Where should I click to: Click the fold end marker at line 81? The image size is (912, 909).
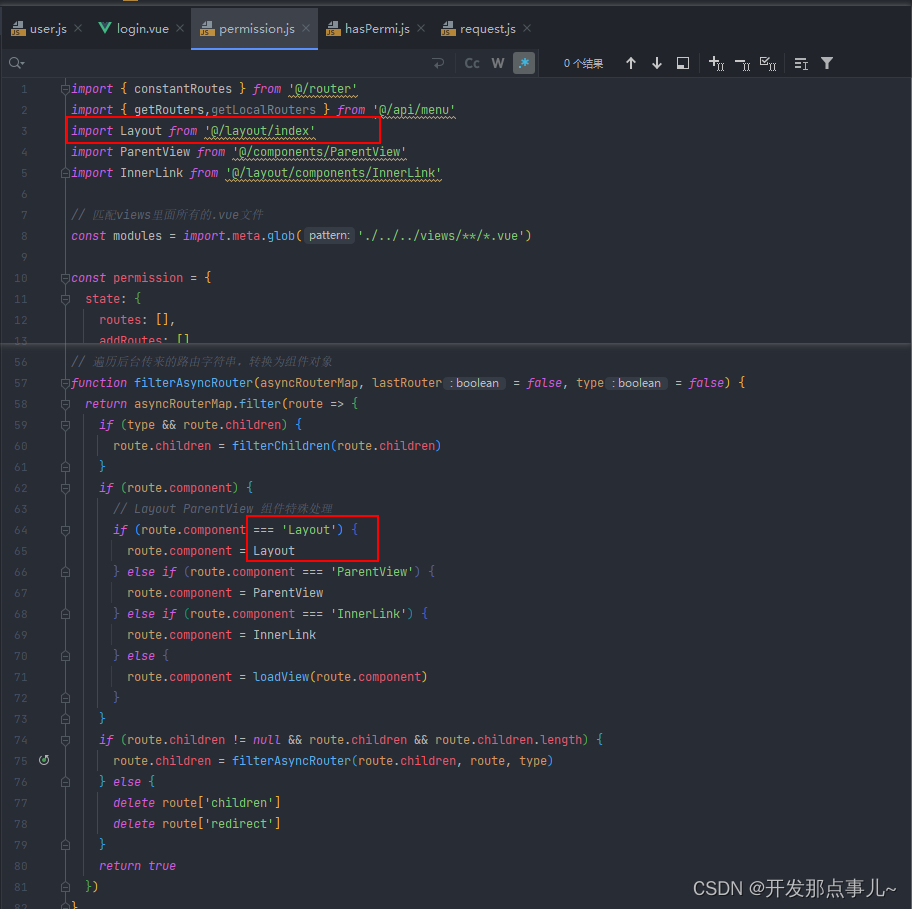click(65, 886)
